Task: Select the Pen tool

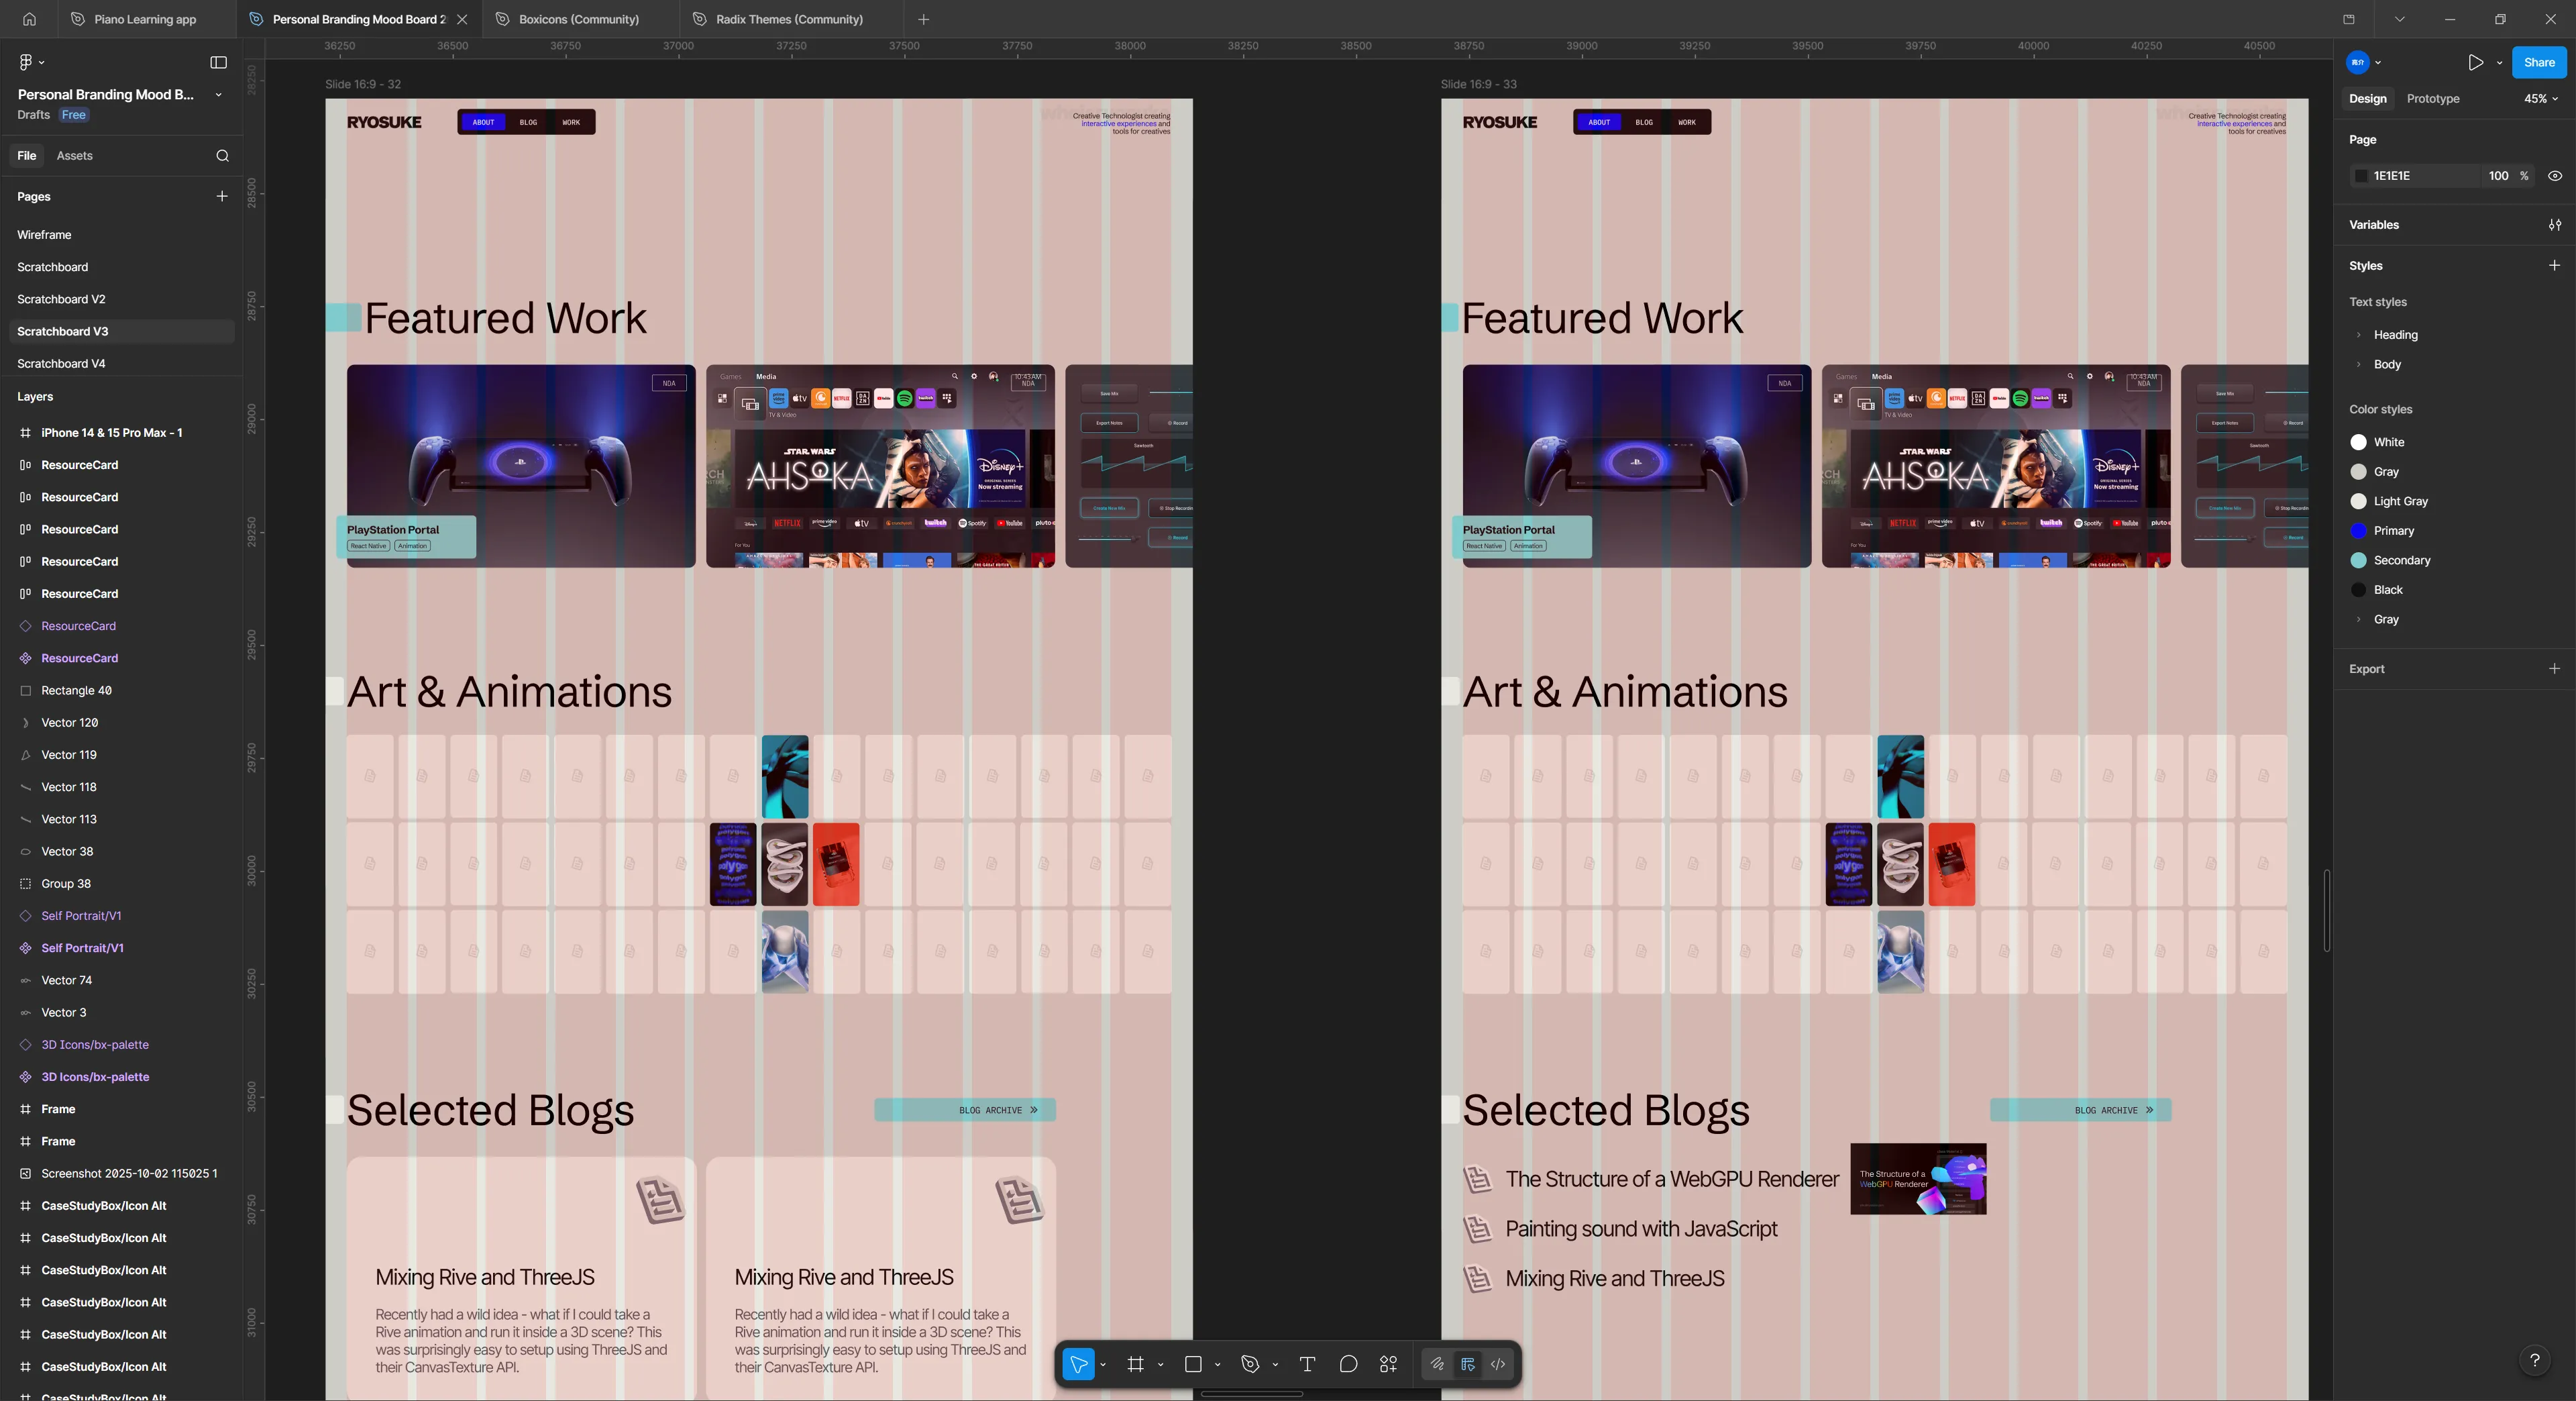Action: pyautogui.click(x=1250, y=1363)
